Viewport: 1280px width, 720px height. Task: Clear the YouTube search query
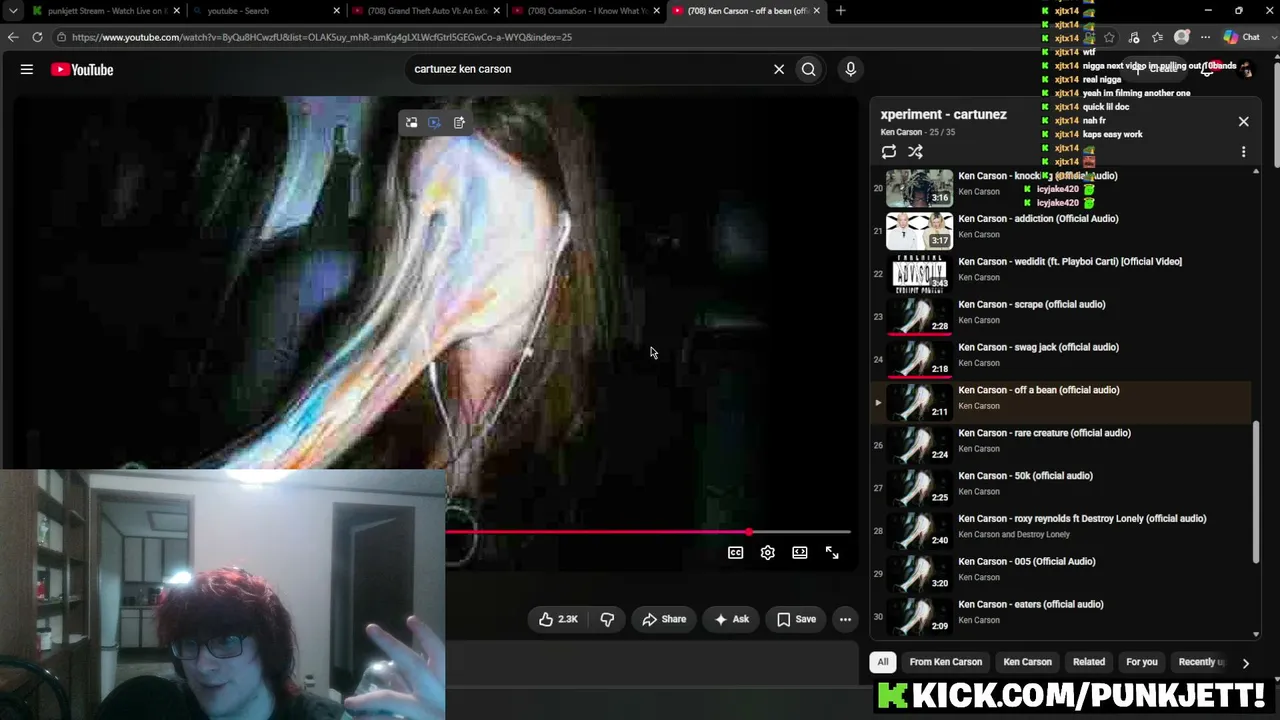pos(779,69)
